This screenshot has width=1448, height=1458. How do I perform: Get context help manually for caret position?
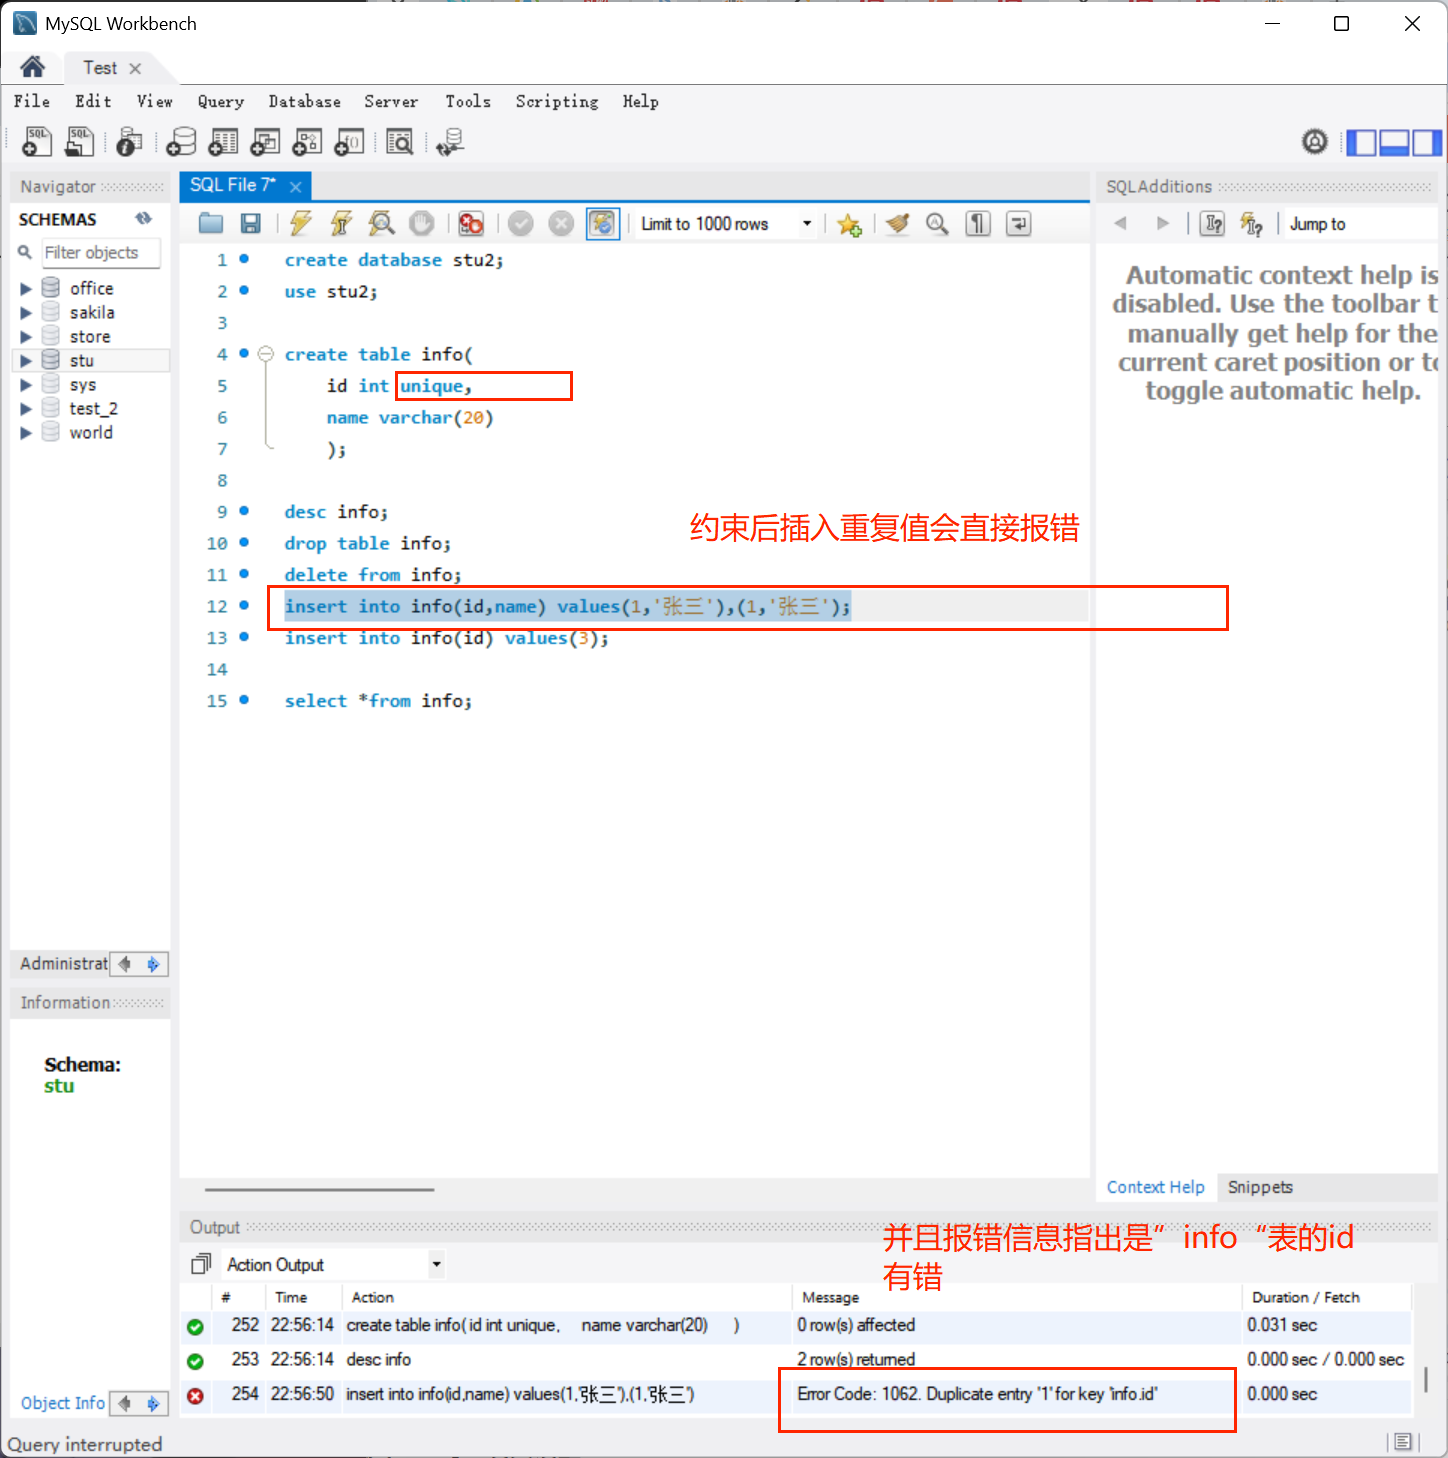click(x=1213, y=224)
